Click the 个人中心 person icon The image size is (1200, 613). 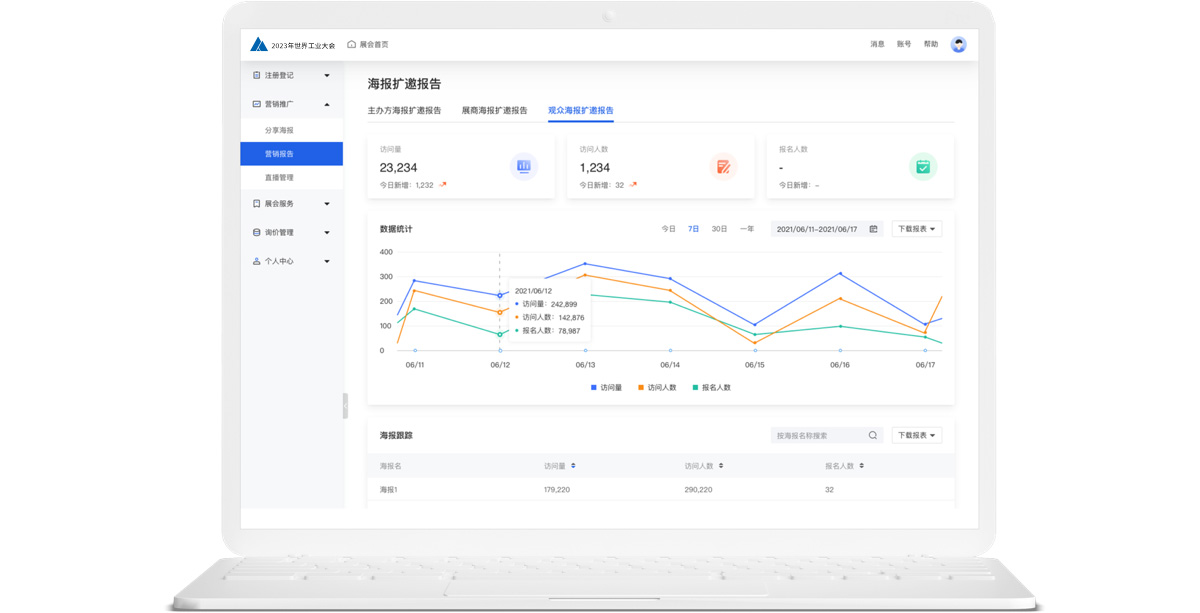pyautogui.click(x=257, y=261)
